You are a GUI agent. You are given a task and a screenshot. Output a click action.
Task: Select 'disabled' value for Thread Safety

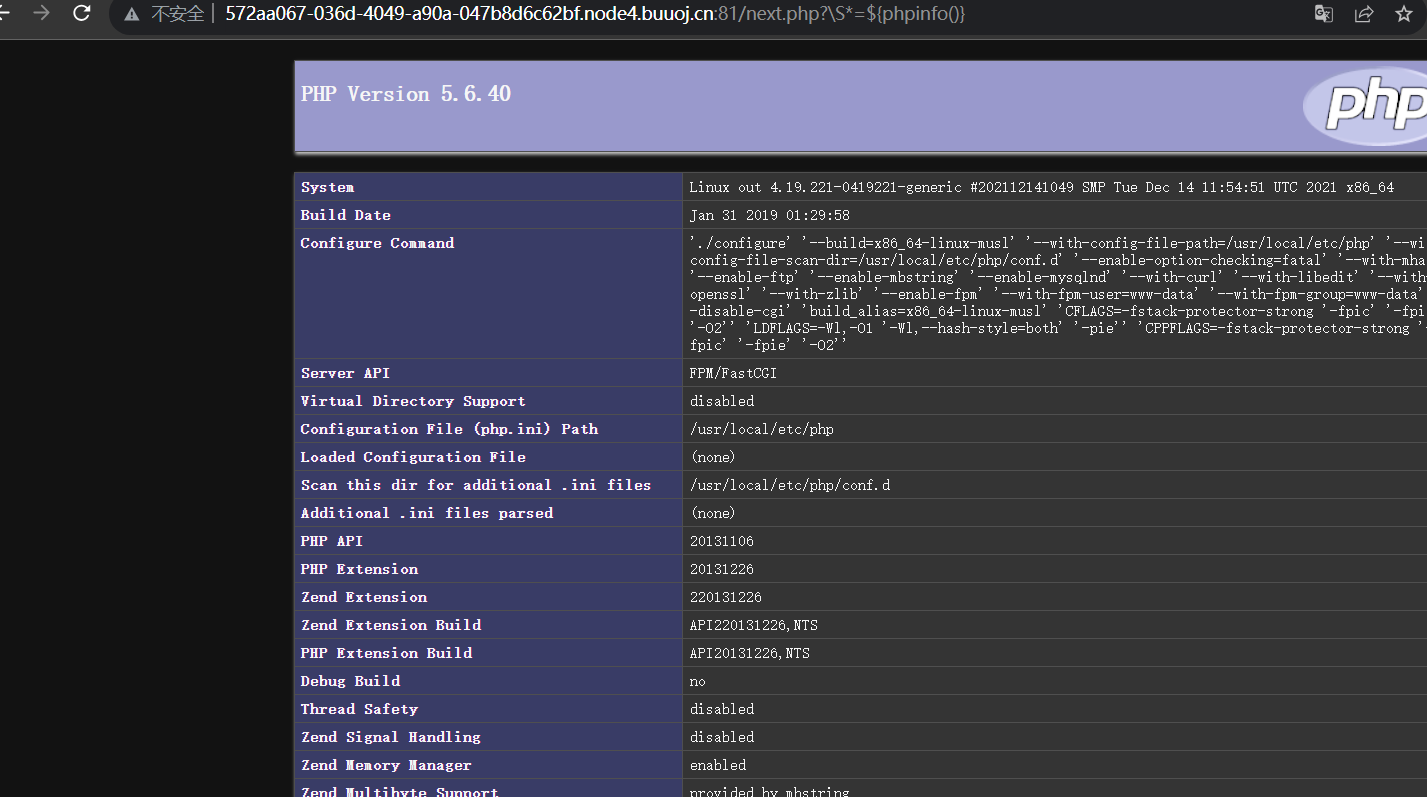(722, 709)
